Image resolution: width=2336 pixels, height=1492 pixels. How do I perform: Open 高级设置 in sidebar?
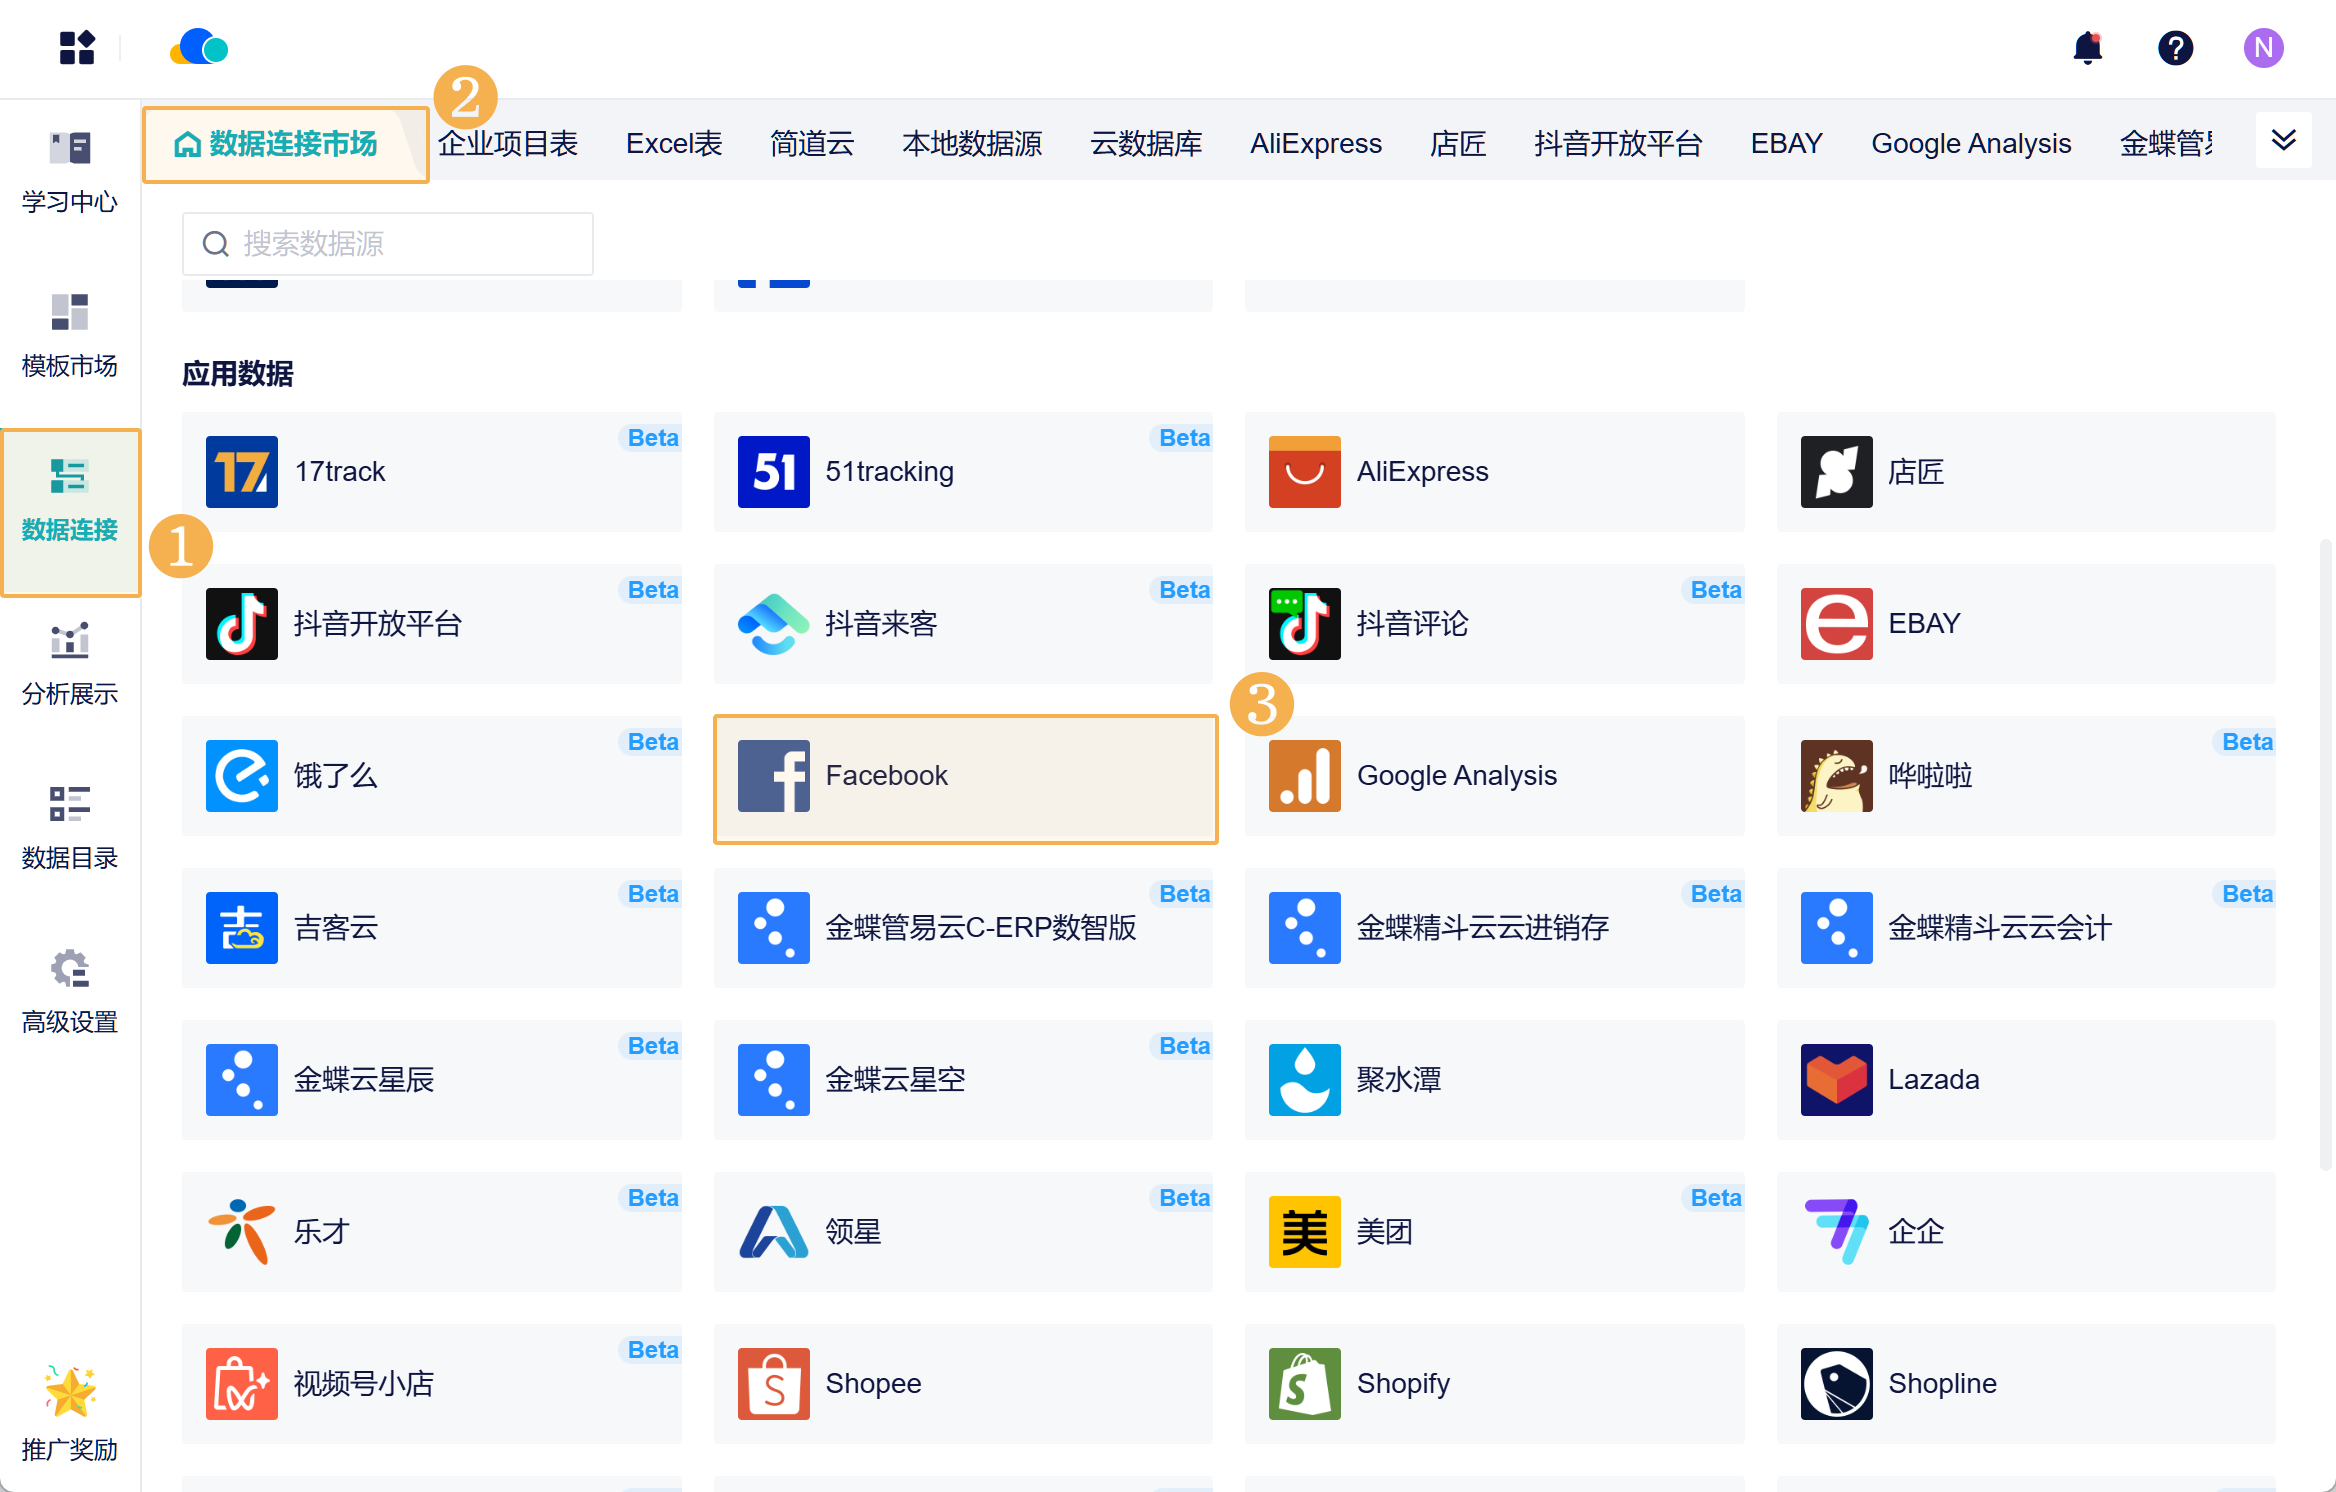tap(70, 993)
